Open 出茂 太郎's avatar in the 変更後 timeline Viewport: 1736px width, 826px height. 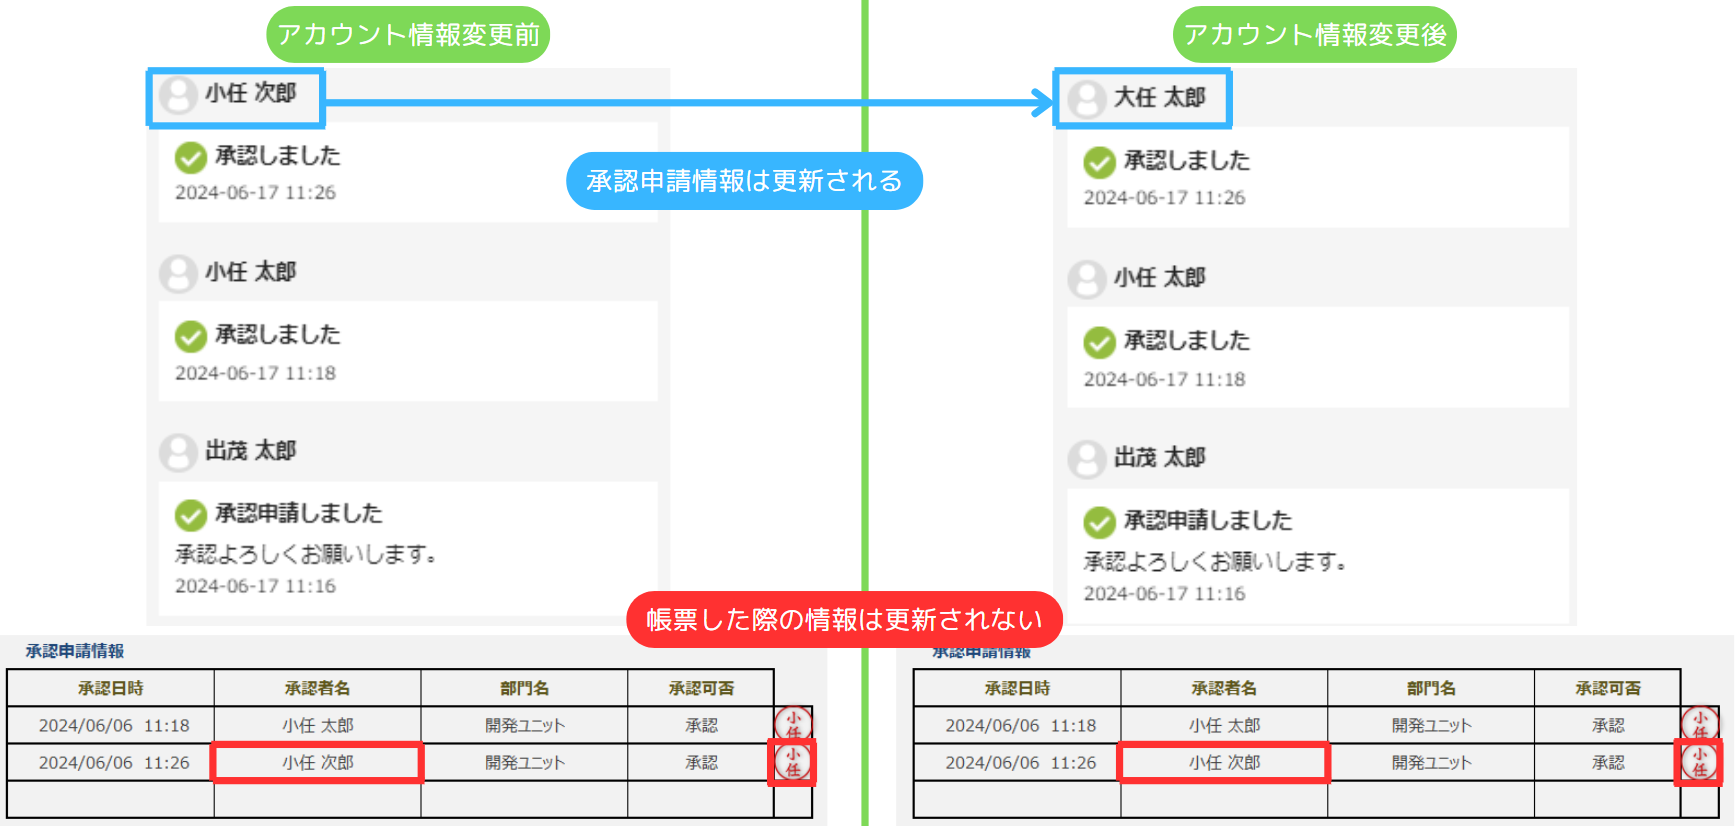1086,460
